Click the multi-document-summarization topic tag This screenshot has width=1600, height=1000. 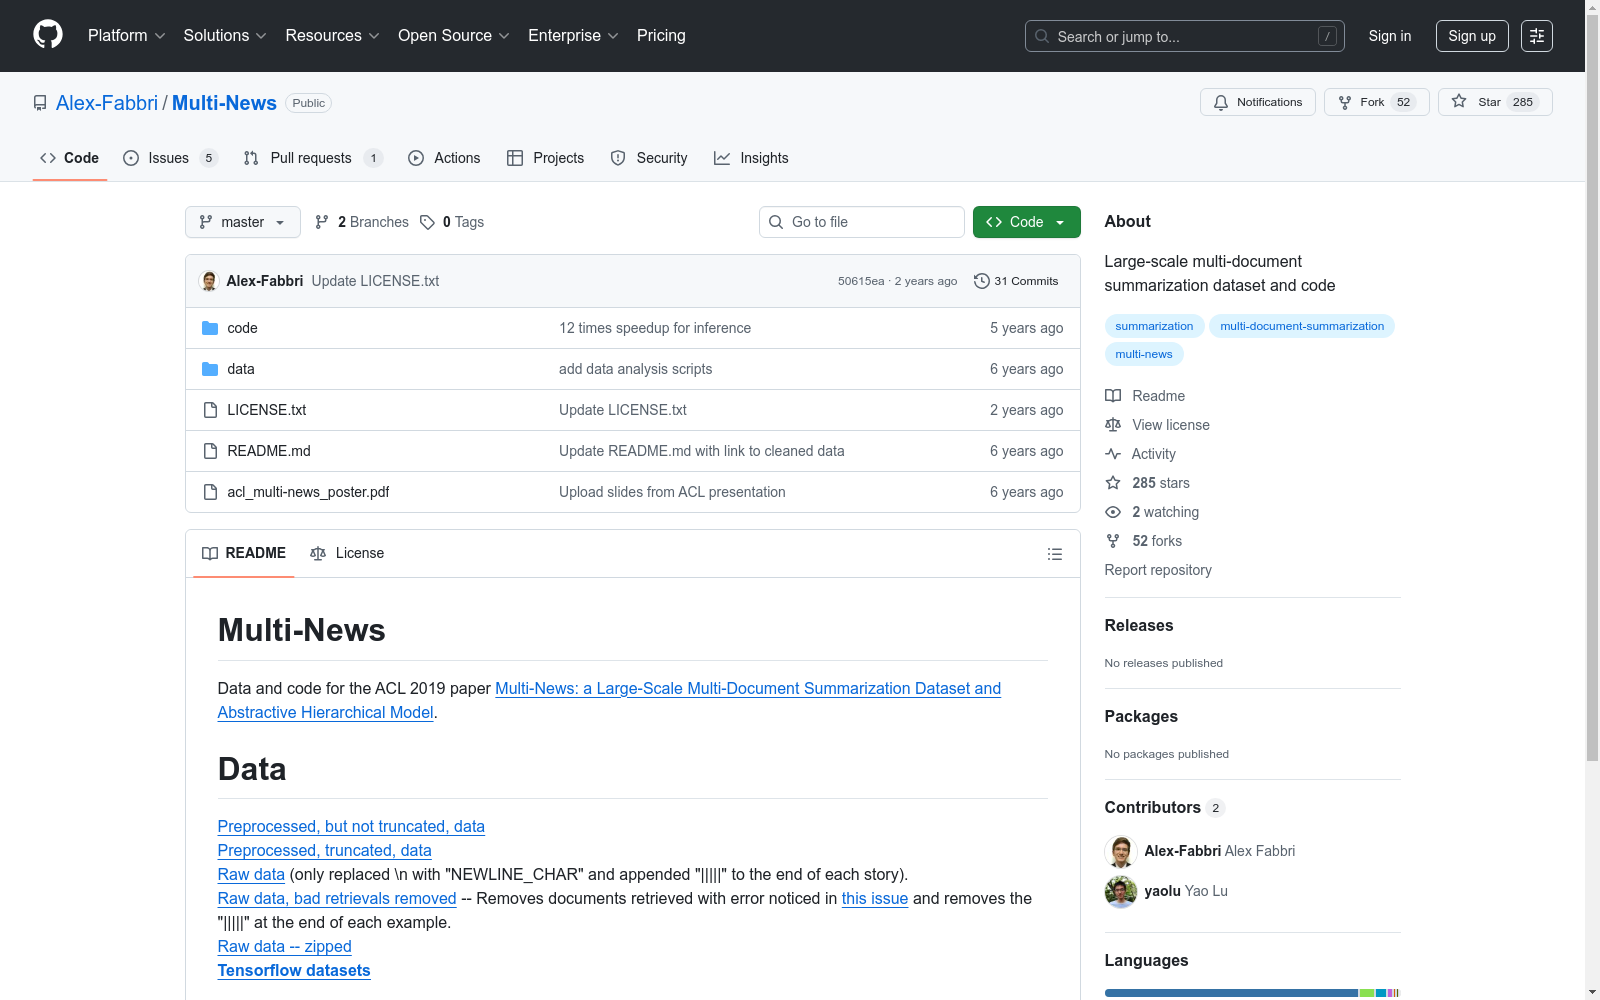click(1302, 326)
